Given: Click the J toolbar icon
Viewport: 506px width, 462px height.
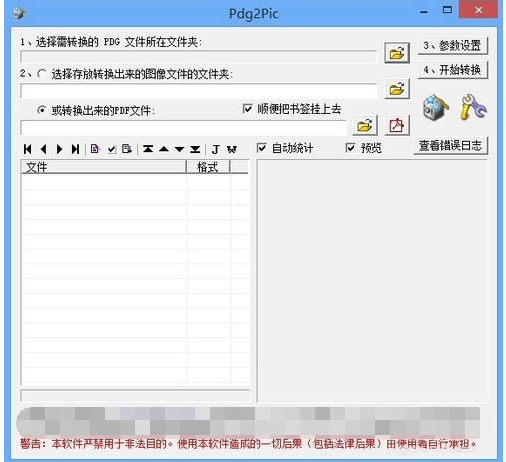Looking at the screenshot, I should (x=215, y=149).
